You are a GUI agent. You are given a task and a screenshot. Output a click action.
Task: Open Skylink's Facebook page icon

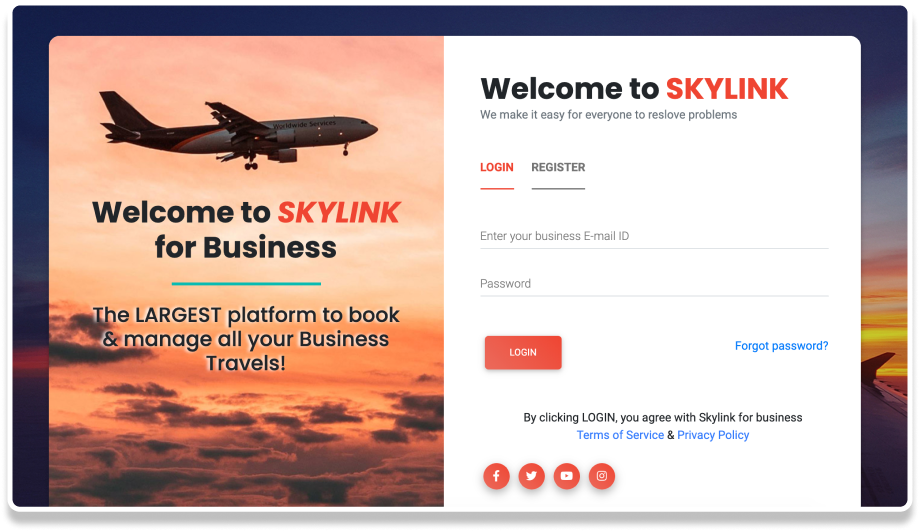496,476
